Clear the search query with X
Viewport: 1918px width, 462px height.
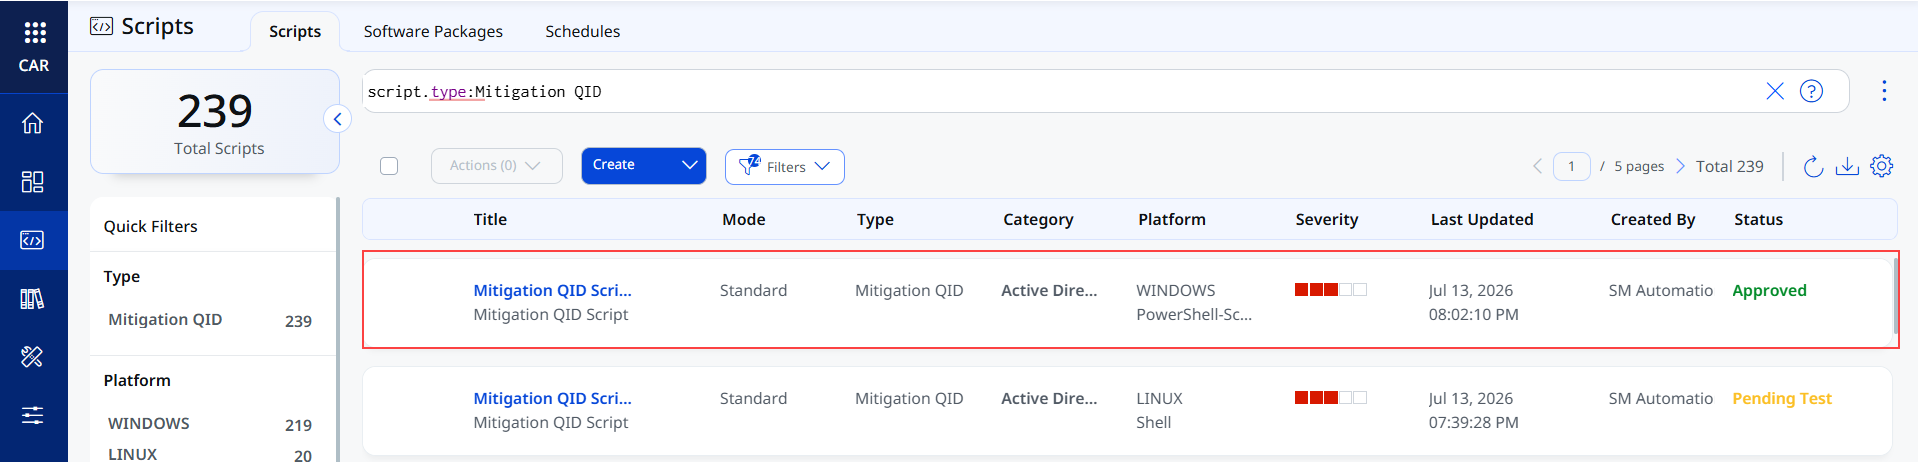pos(1775,91)
